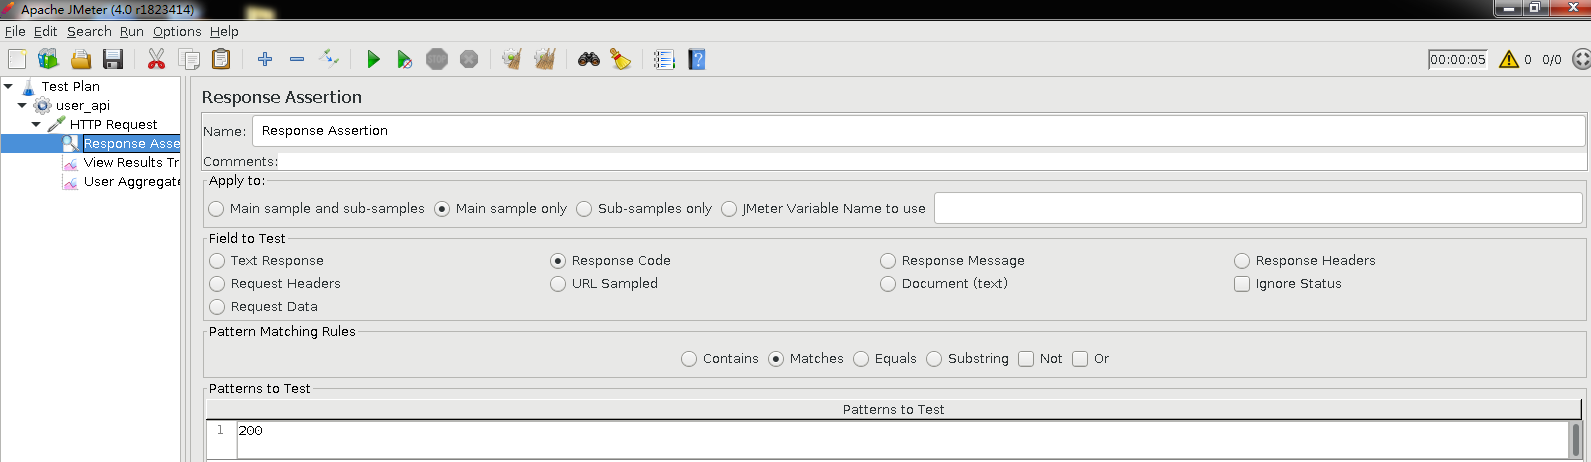This screenshot has height=462, width=1591.
Task: Reset search with the yellow broom icon
Action: [621, 60]
